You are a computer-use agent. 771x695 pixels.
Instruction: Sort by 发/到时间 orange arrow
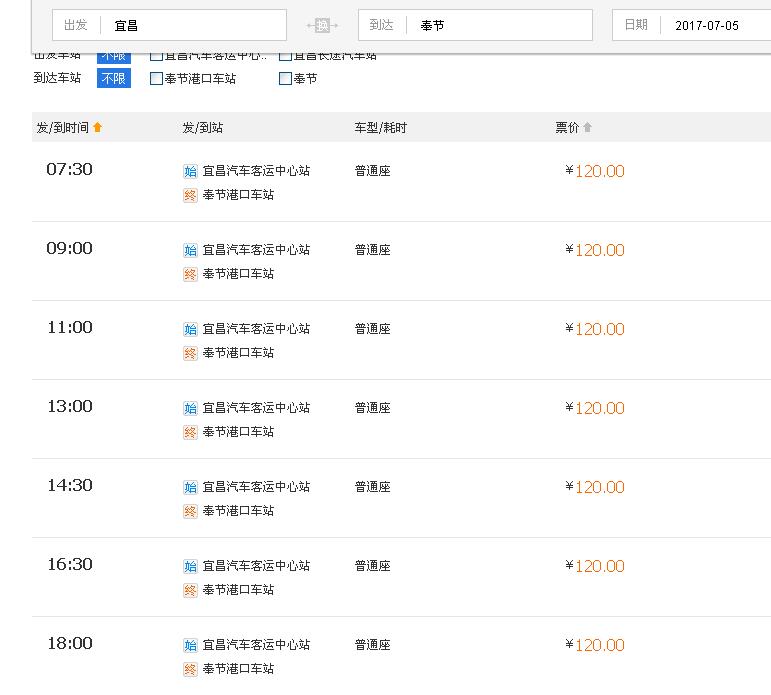tap(97, 127)
